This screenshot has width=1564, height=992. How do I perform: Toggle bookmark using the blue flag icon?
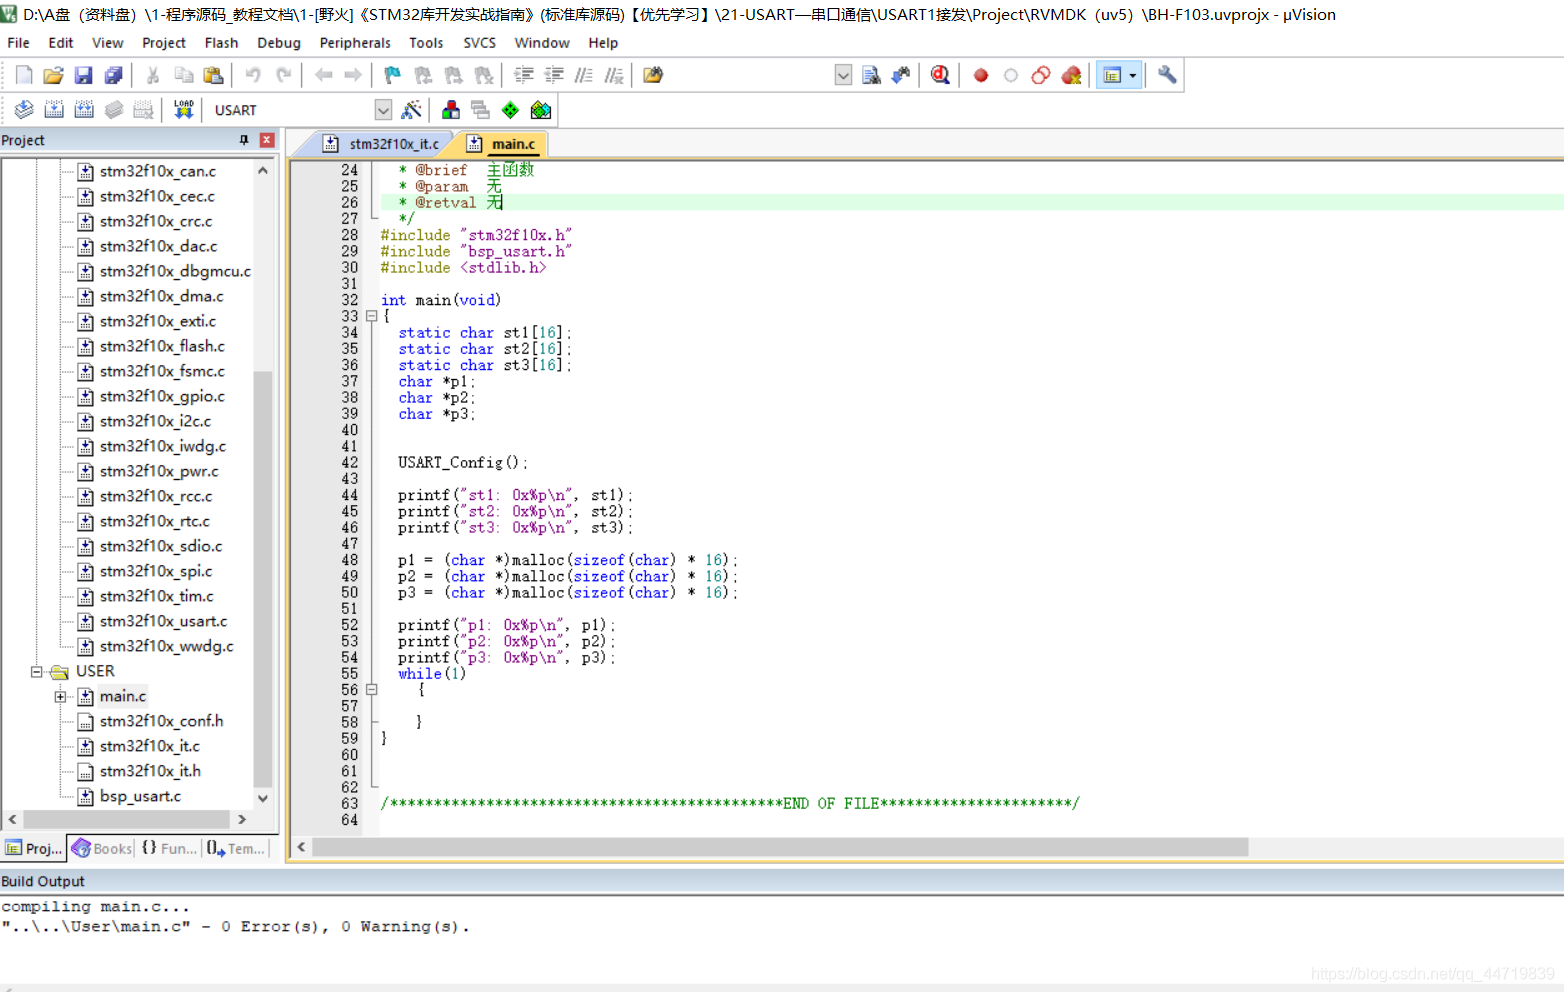point(392,75)
